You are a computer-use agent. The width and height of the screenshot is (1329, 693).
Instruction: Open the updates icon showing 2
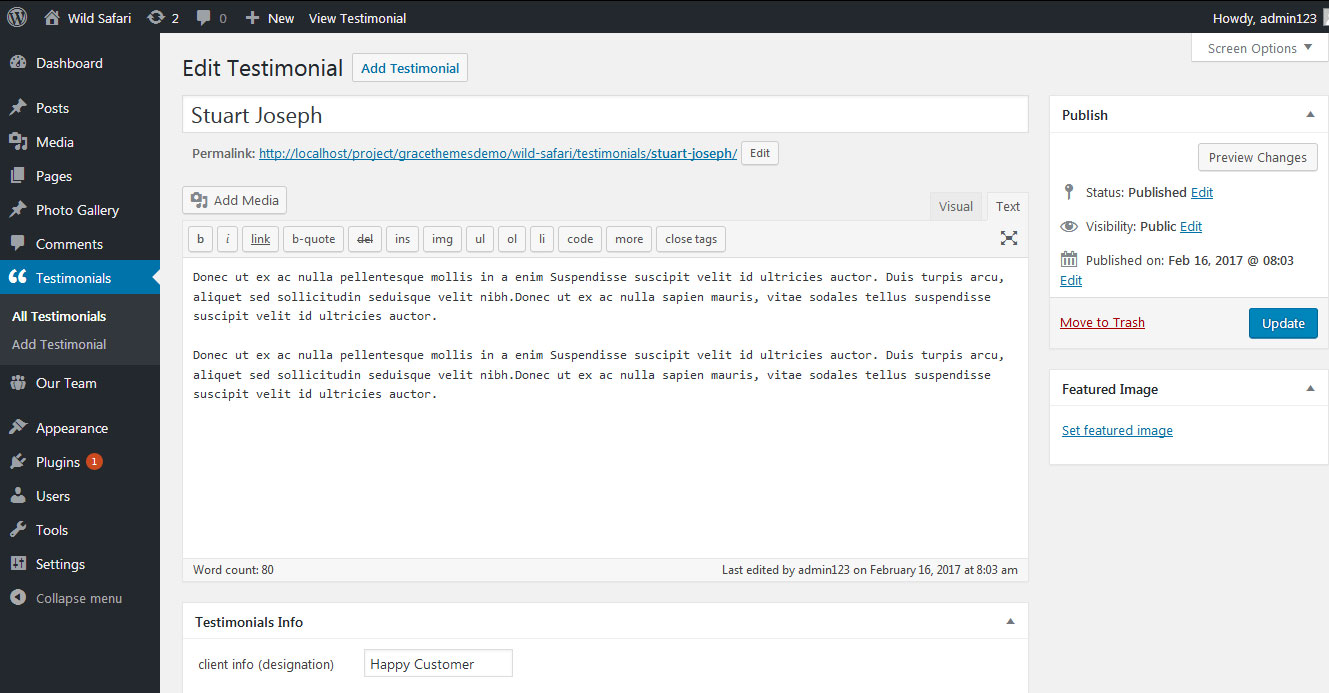pyautogui.click(x=155, y=17)
